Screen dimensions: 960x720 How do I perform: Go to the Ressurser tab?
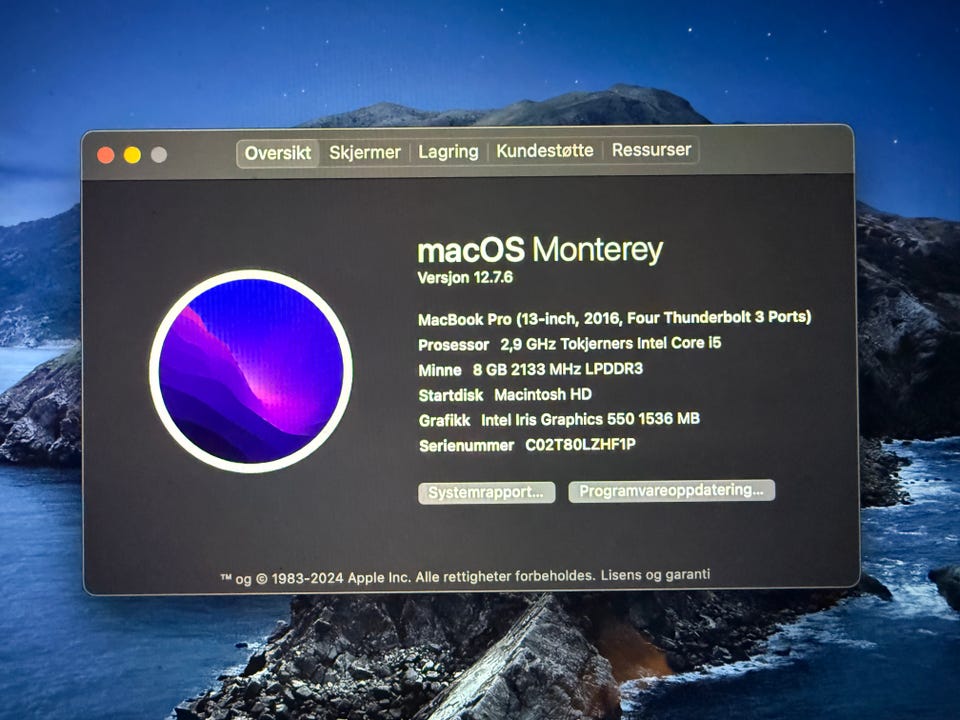click(x=651, y=150)
